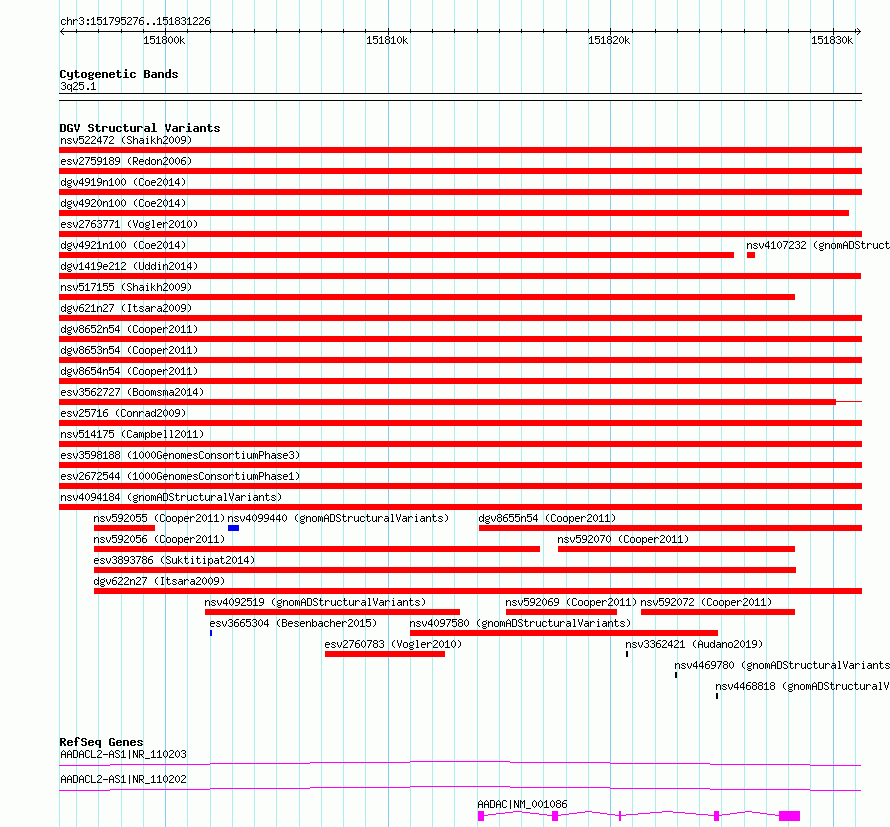
Task: Click the chr3:151795276..151831226 coordinate label
Action: coord(135,22)
